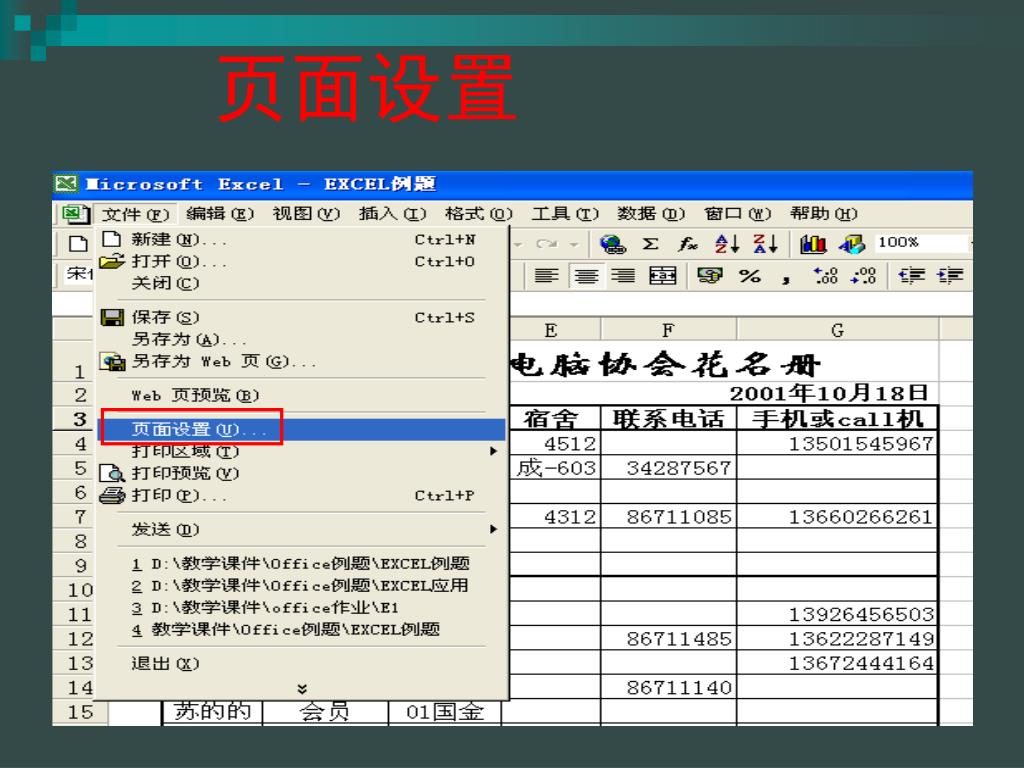The height and width of the screenshot is (768, 1024).
Task: Open the Redo history dropdown arrow
Action: click(x=573, y=245)
